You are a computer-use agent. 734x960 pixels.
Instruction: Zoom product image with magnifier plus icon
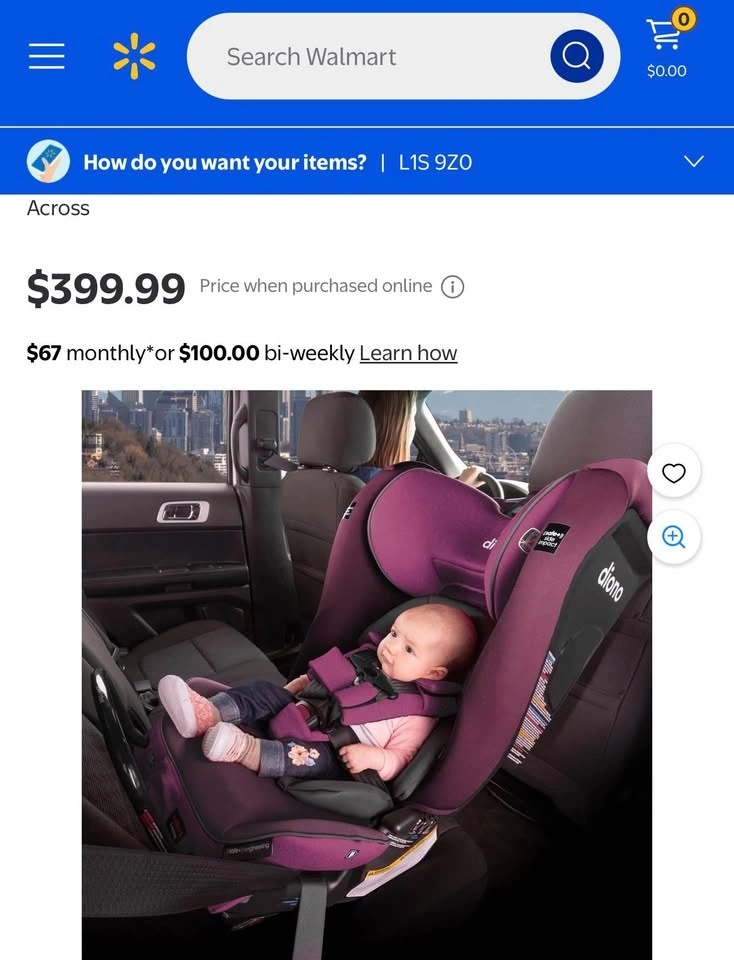coord(673,536)
